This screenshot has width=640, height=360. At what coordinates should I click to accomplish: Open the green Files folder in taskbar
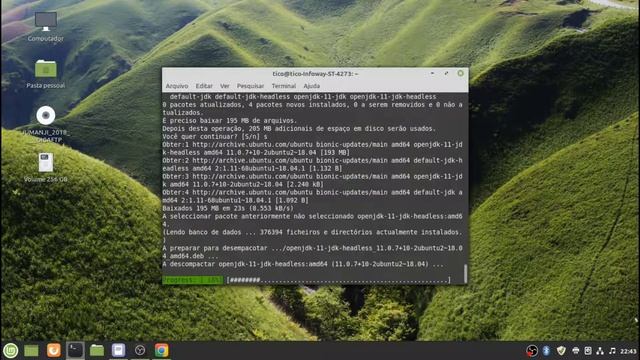97,350
